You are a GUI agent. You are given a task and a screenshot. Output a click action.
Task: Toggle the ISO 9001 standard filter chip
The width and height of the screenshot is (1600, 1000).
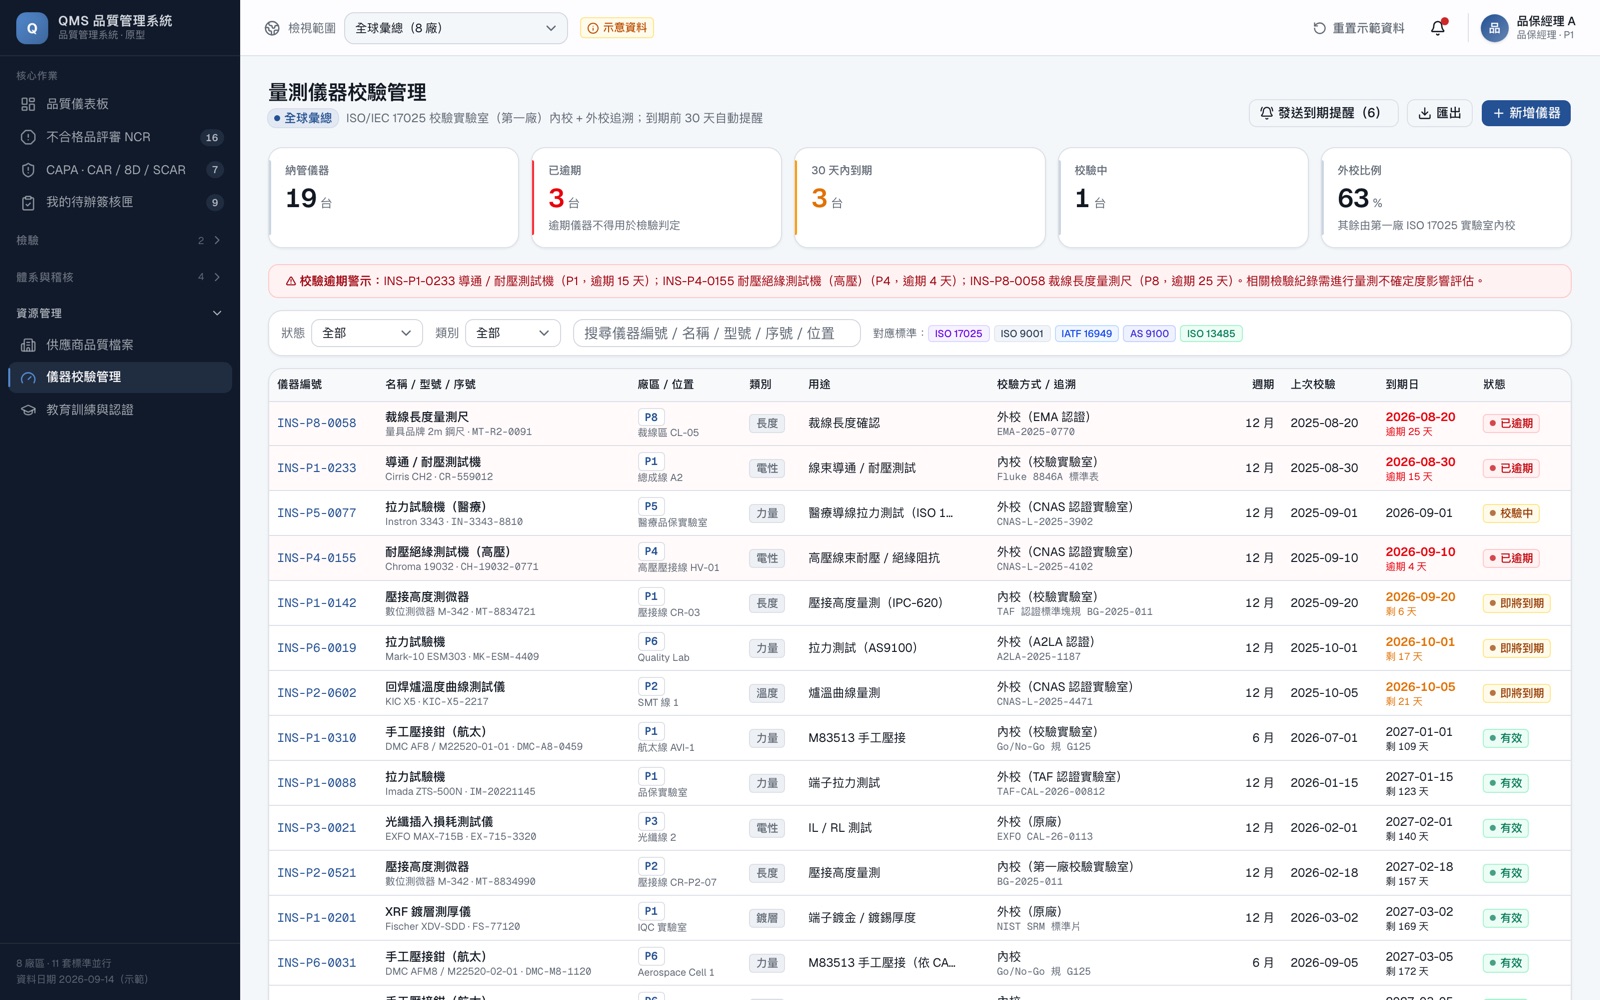point(1021,334)
